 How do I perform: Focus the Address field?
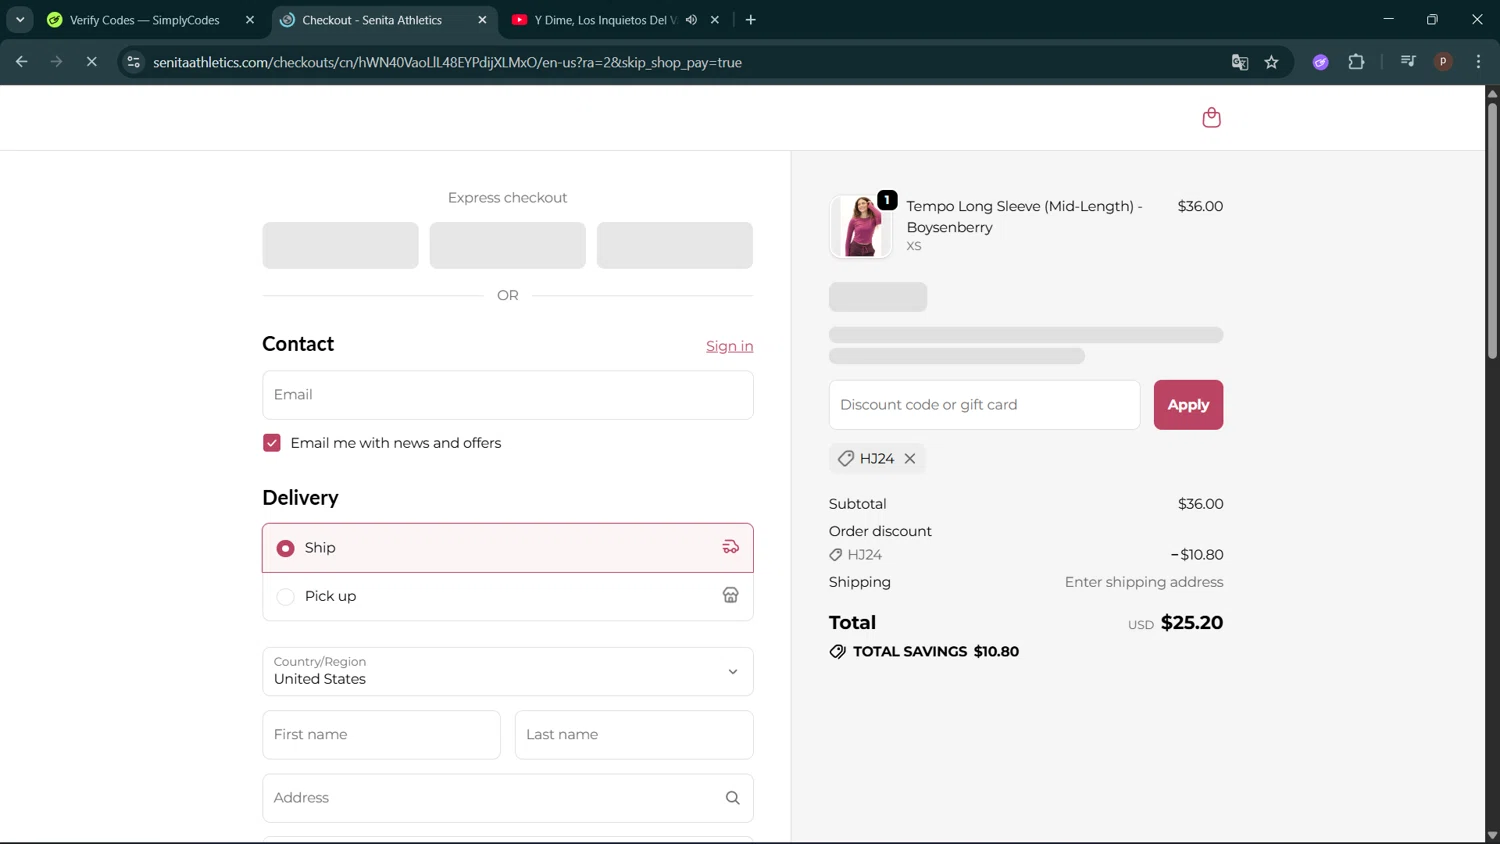coord(507,798)
